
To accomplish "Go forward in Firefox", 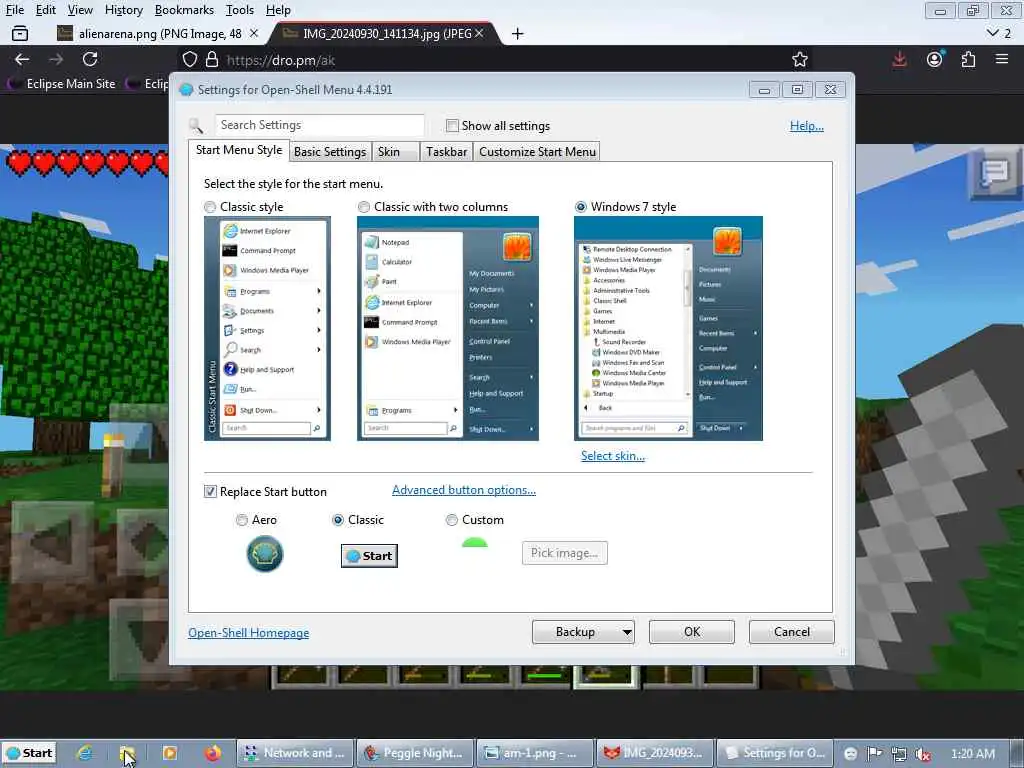I will click(56, 59).
